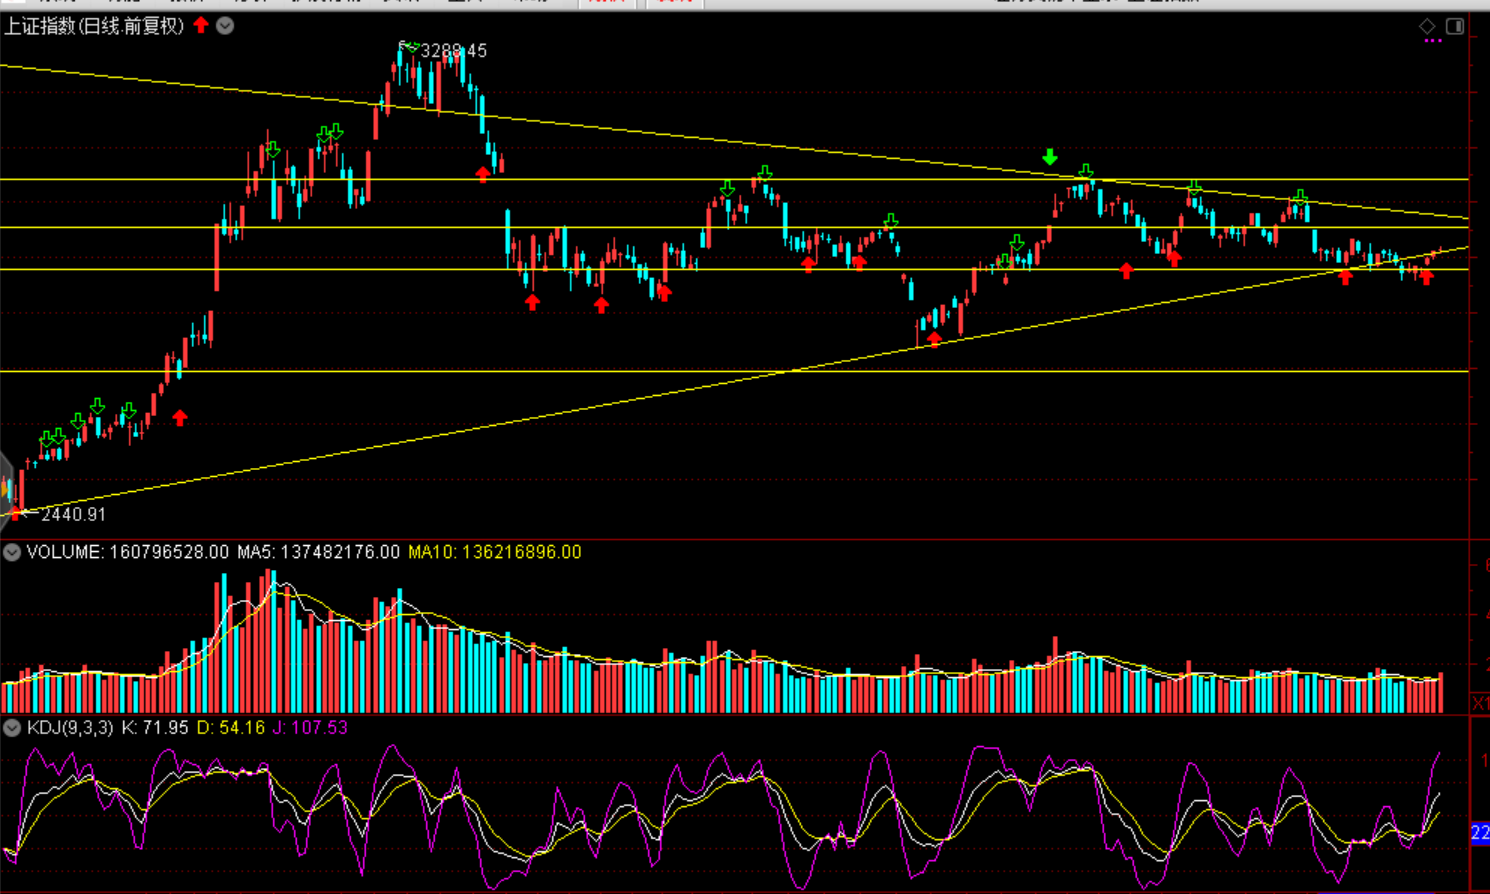The height and width of the screenshot is (894, 1490).
Task: Click the MA5 volume average label
Action: [318, 552]
